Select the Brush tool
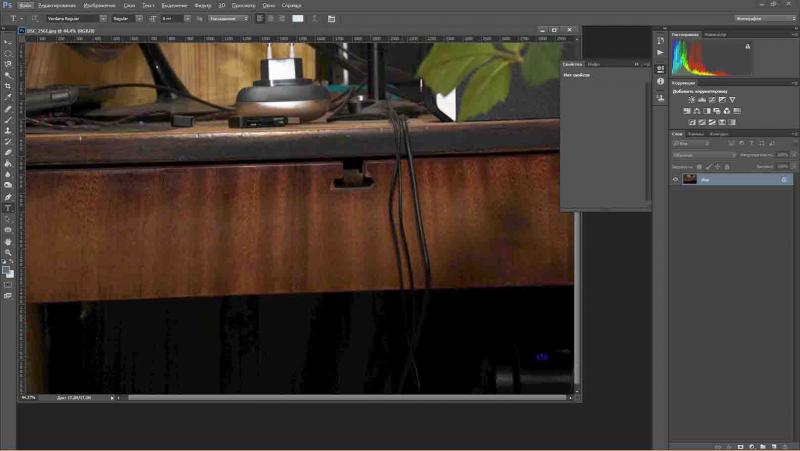800x451 pixels. (x=8, y=119)
